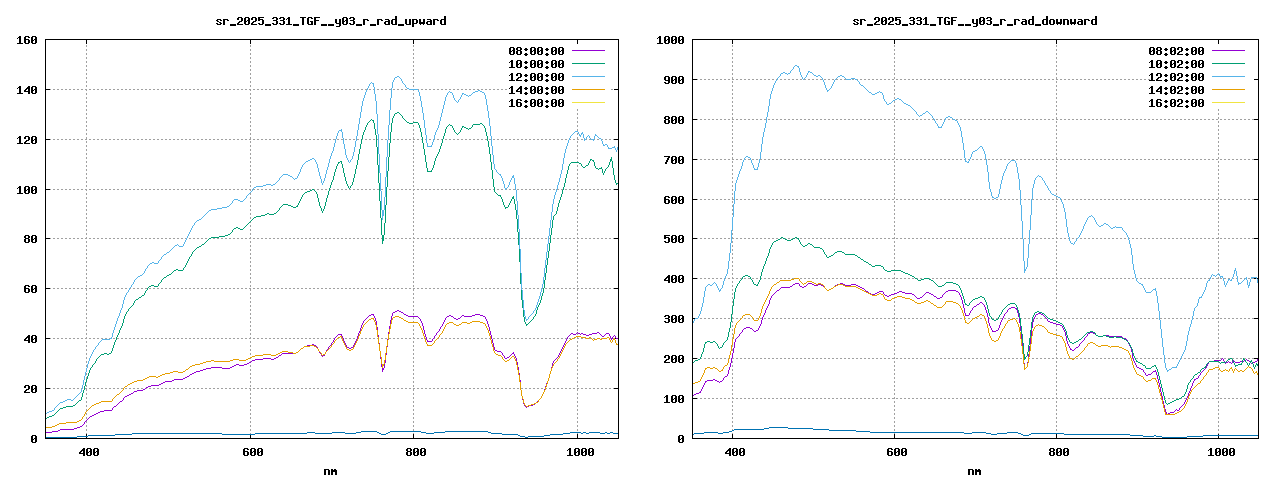Click the 160 y-axis tick label

coord(27,40)
